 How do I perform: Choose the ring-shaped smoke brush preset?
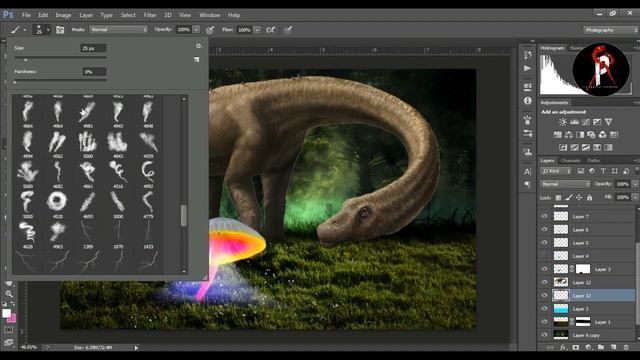[57, 201]
